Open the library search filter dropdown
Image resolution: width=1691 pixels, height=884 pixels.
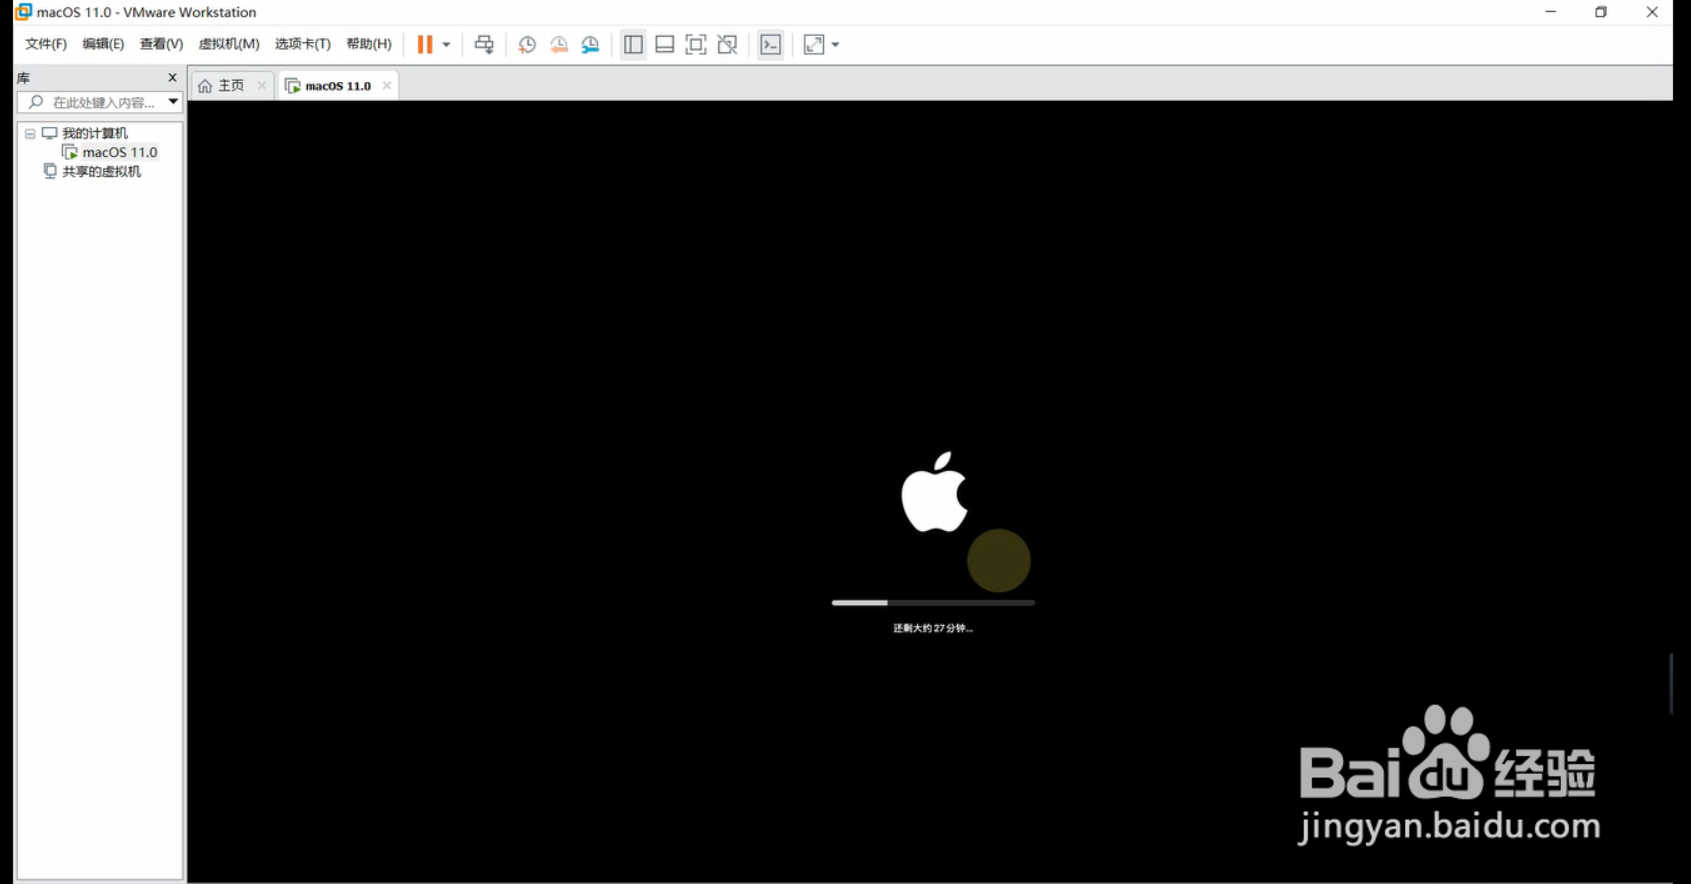[173, 102]
